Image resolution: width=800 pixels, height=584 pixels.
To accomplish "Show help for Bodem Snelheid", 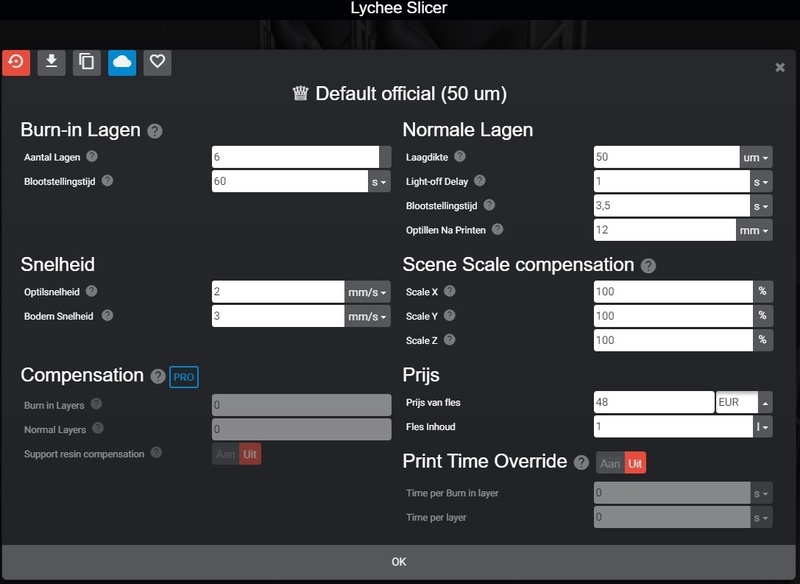I will (107, 315).
